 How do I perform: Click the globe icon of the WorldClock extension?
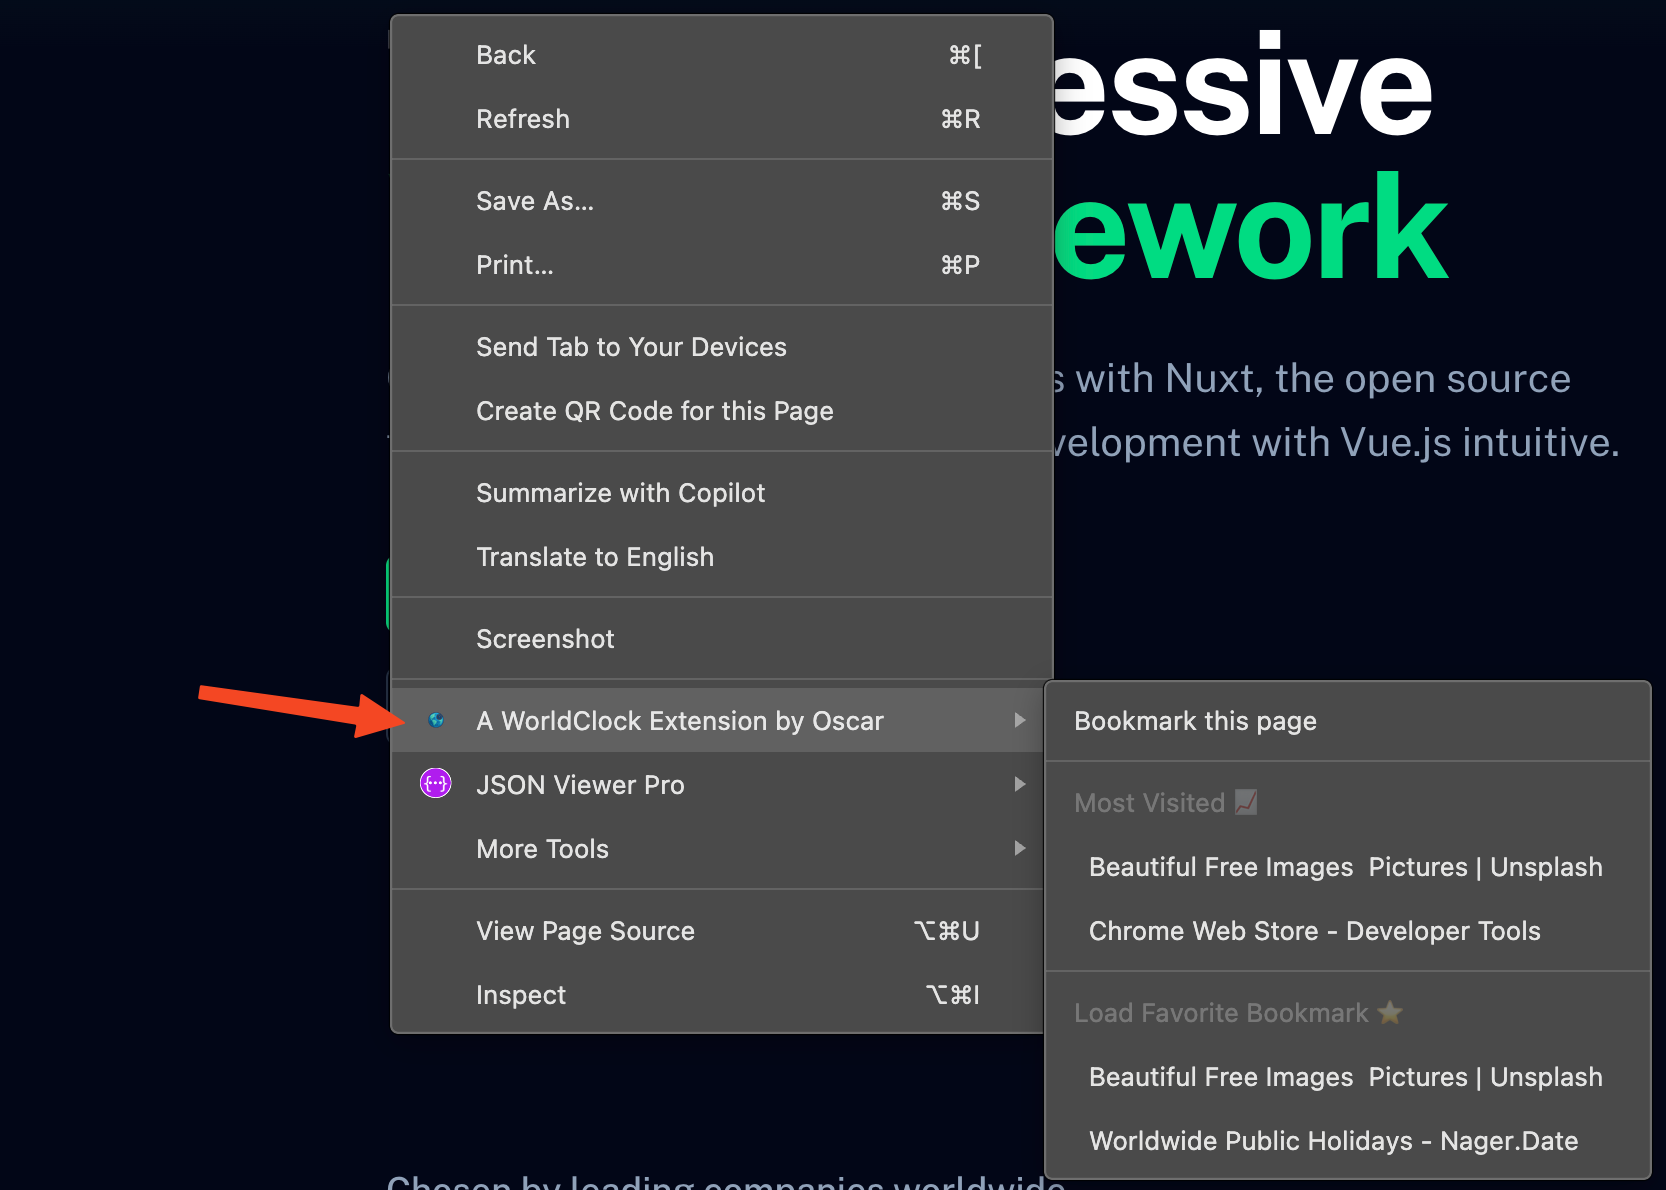(x=436, y=720)
